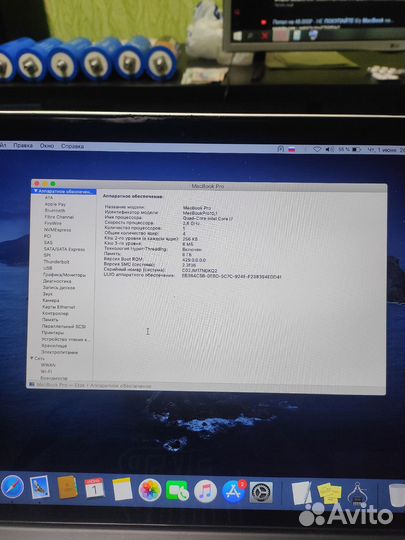Select Графика/Мониторы in the sidebar
This screenshot has height=540, width=405.
point(64,275)
